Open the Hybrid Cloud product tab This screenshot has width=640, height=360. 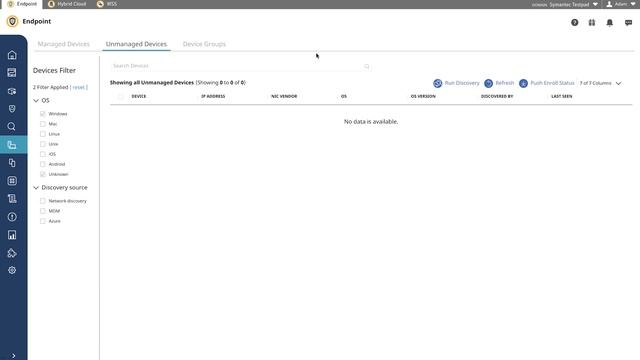pos(67,4)
